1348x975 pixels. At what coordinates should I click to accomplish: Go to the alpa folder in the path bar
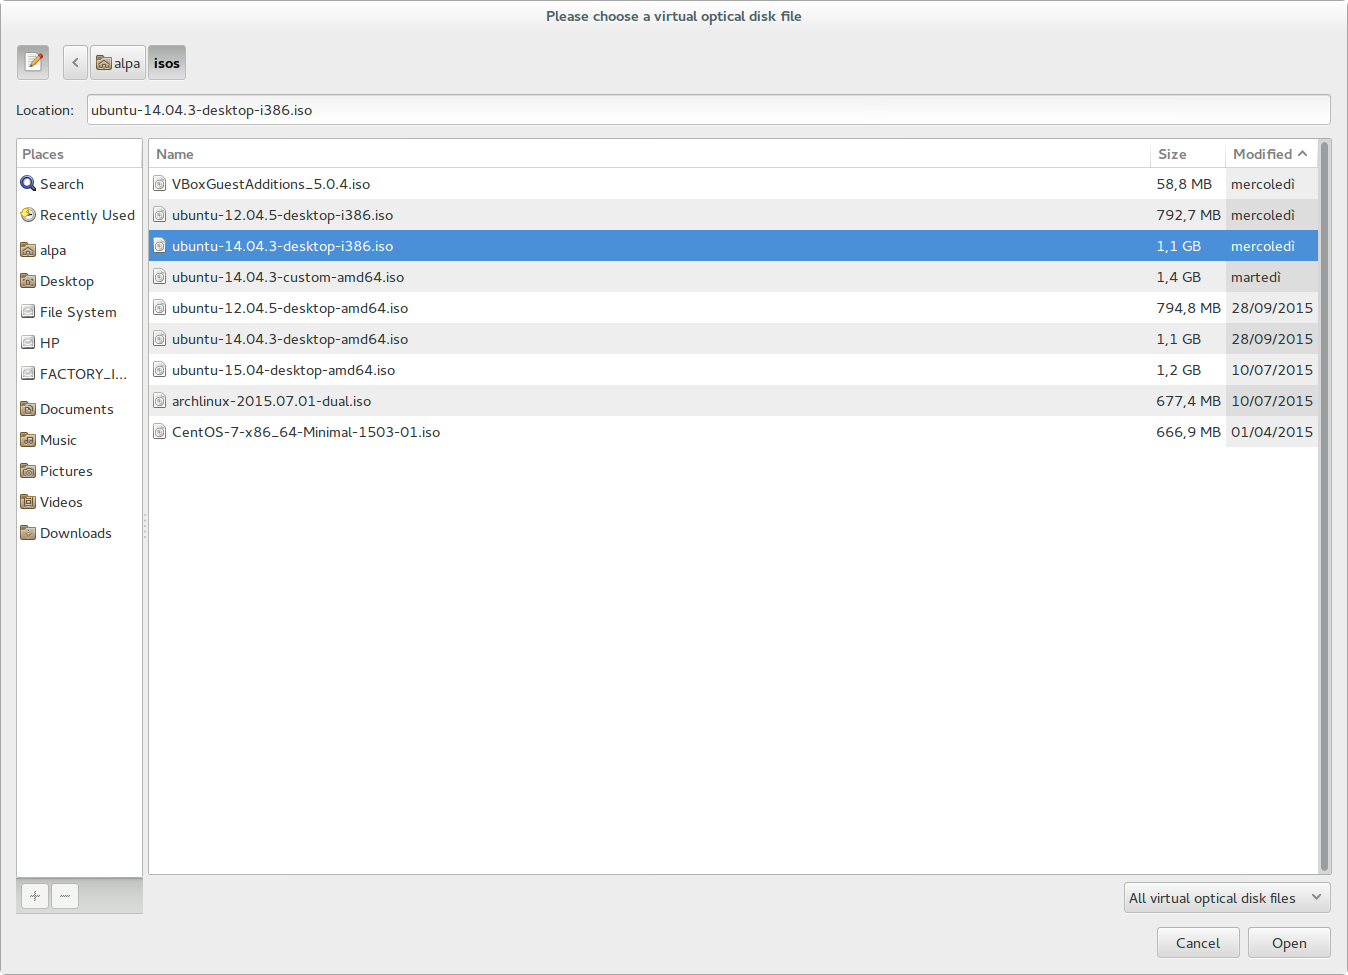(x=118, y=62)
